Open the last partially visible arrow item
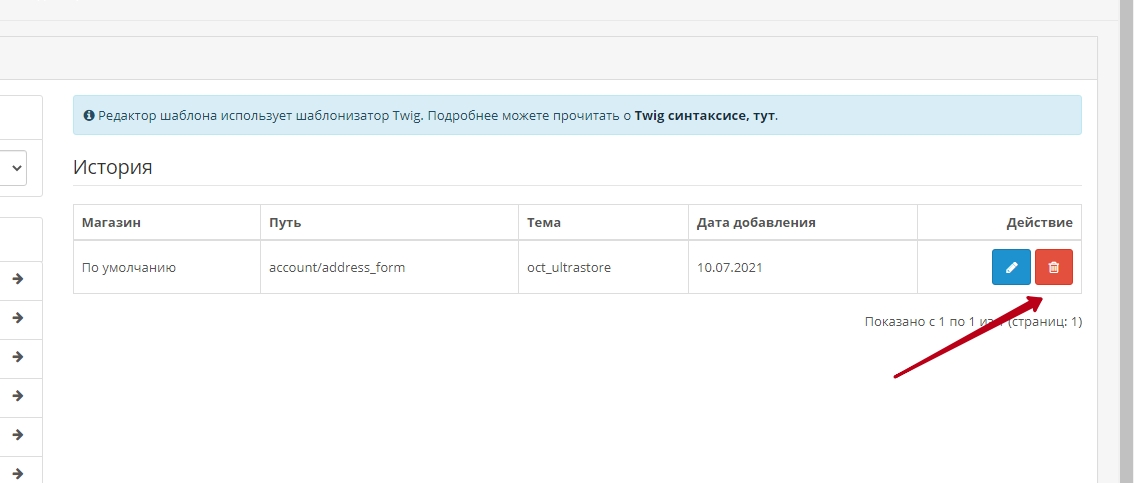 click(x=18, y=473)
